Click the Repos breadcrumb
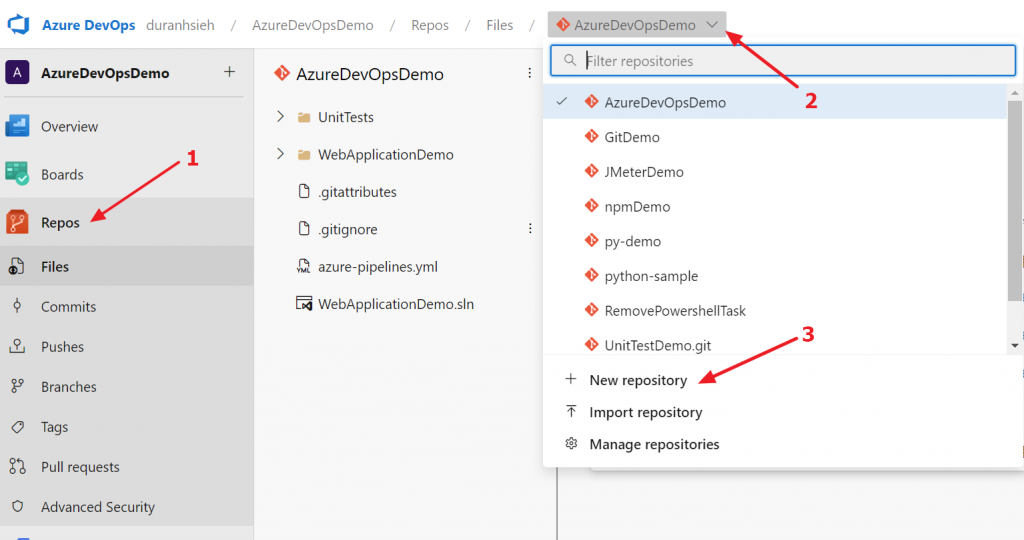The width and height of the screenshot is (1024, 540). pyautogui.click(x=430, y=25)
